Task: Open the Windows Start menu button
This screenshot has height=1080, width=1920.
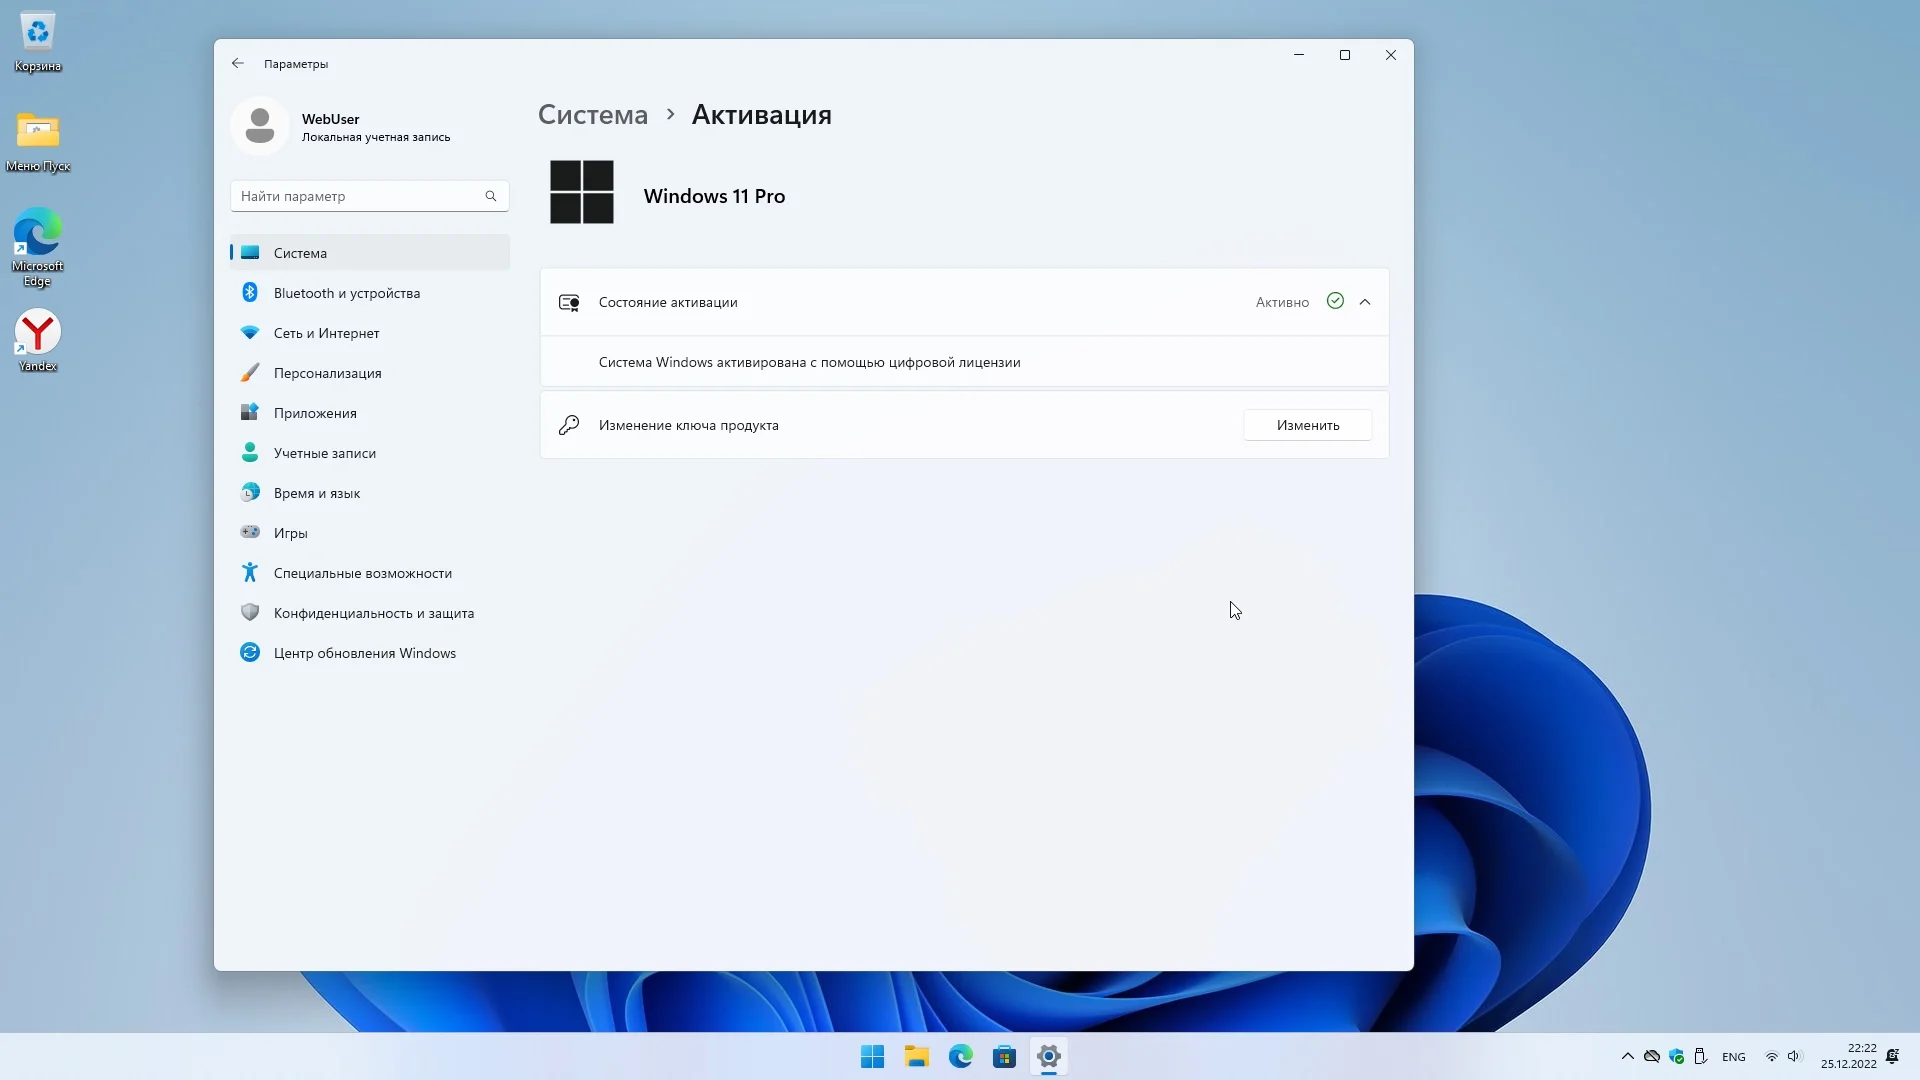Action: click(x=872, y=1056)
